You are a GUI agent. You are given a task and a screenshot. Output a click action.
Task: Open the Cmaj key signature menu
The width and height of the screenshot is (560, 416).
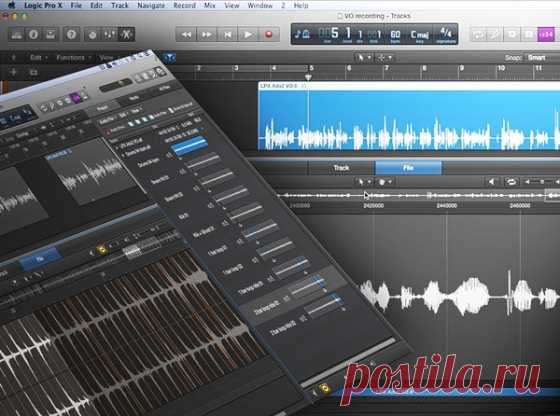pyautogui.click(x=419, y=35)
